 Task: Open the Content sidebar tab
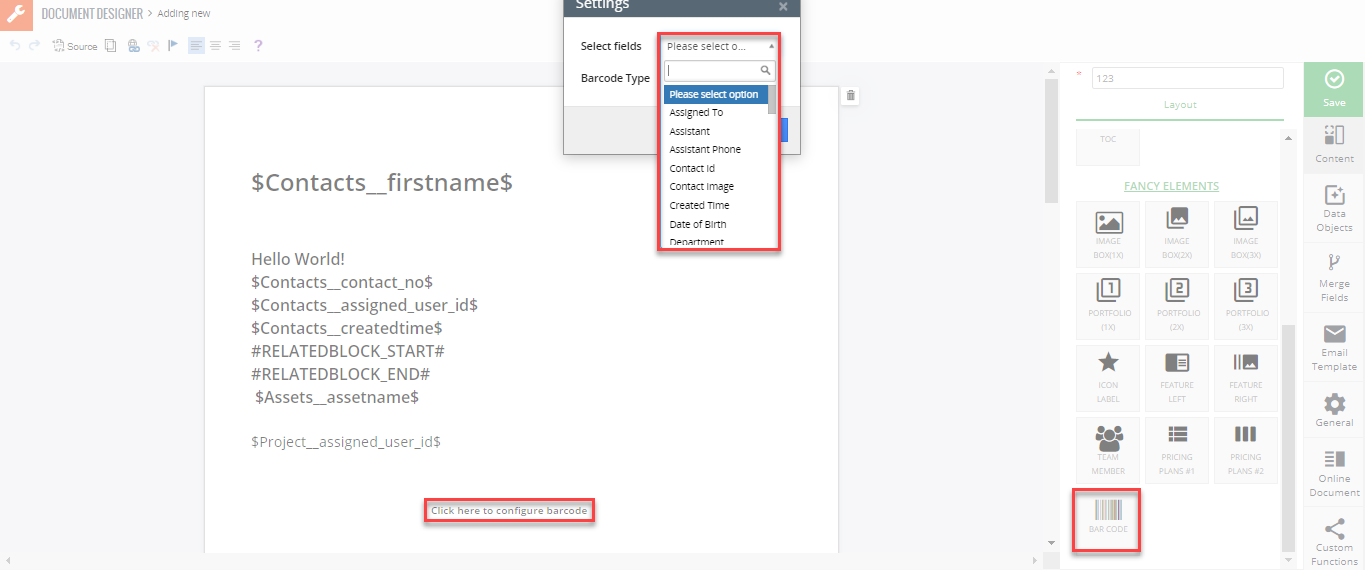pos(1334,143)
